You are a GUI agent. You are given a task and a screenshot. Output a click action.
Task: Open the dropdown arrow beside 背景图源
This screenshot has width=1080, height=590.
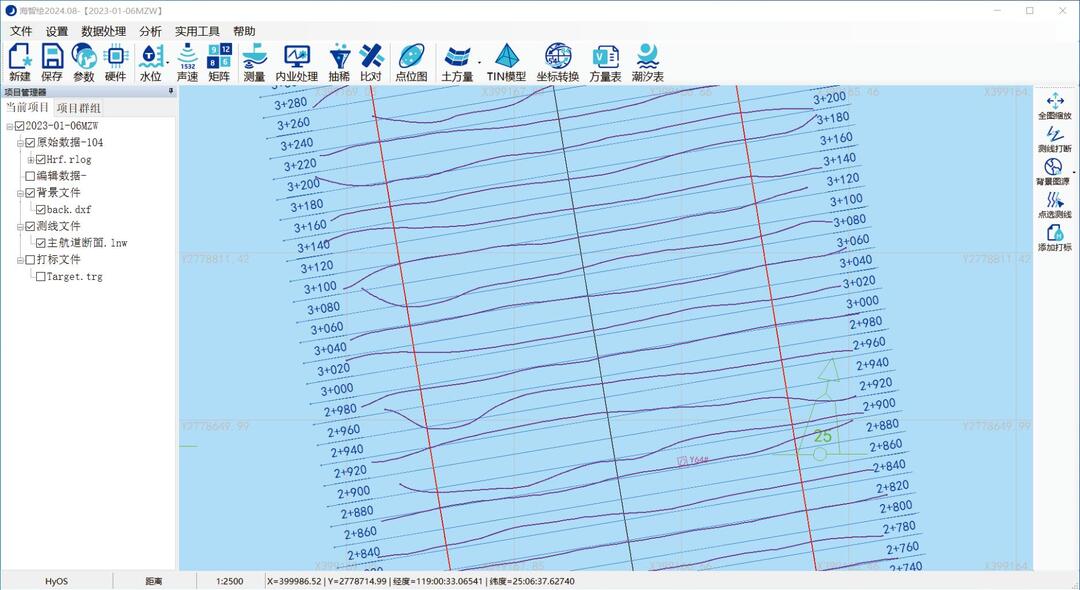tap(1074, 172)
